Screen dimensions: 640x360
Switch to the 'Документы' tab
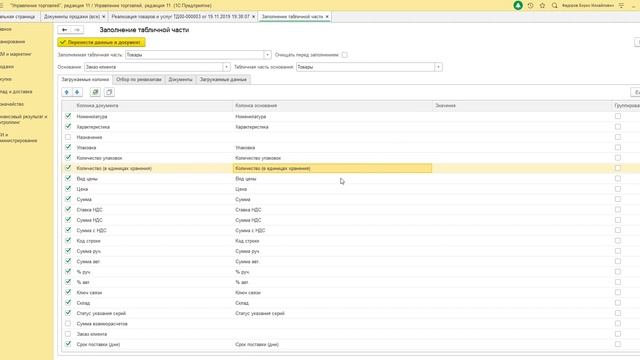tap(180, 80)
